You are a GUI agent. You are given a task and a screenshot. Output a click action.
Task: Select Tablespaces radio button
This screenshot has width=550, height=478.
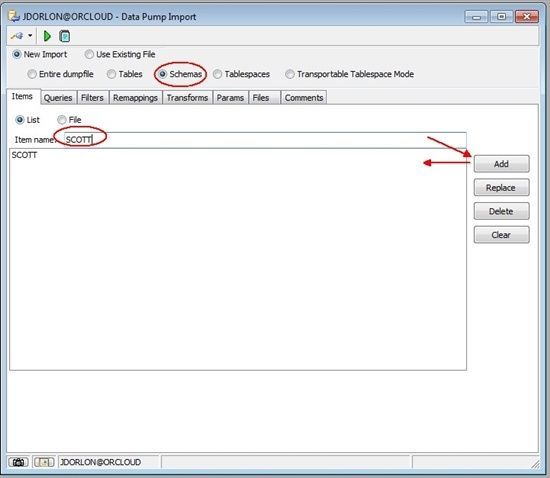242,74
